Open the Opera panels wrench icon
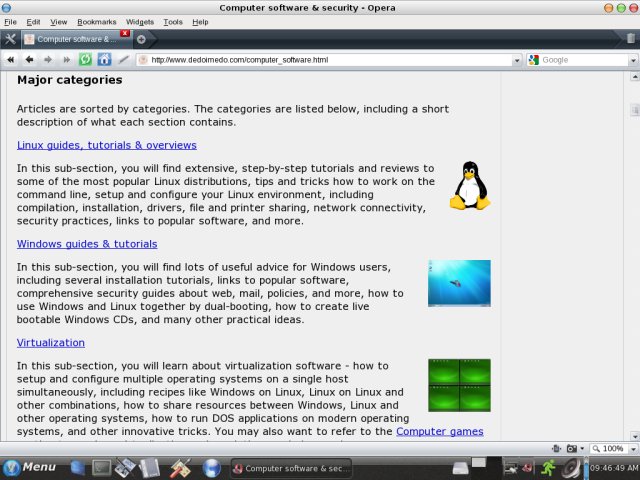The width and height of the screenshot is (640, 480). tap(10, 39)
